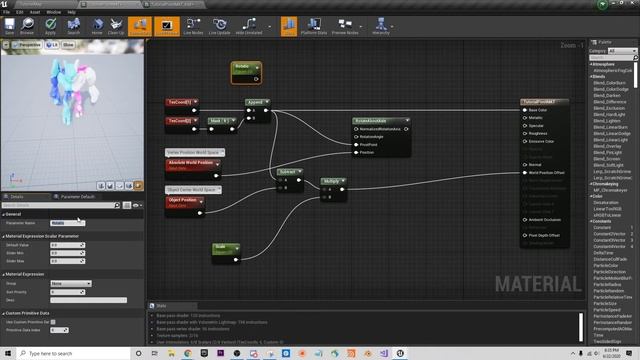Select the plane preview shape icon
Viewport: 640px width, 360px height.
pyautogui.click(x=120, y=186)
